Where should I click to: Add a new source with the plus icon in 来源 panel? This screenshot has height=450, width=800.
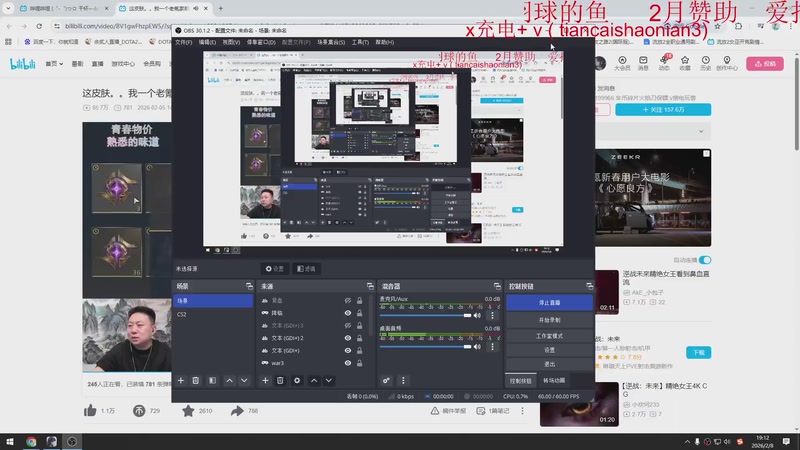coord(265,381)
